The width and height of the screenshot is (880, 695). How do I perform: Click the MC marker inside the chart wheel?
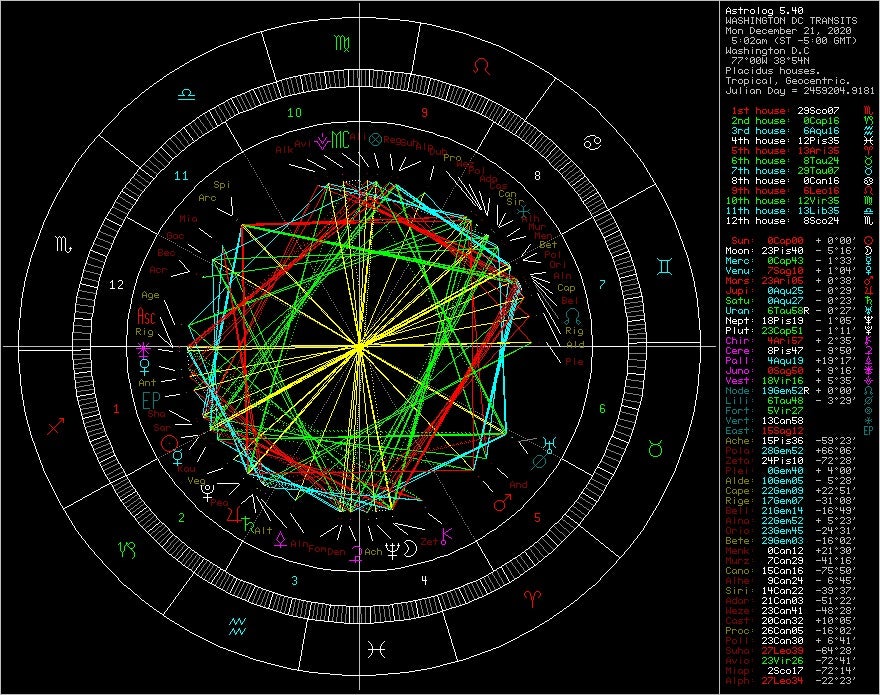tap(340, 140)
